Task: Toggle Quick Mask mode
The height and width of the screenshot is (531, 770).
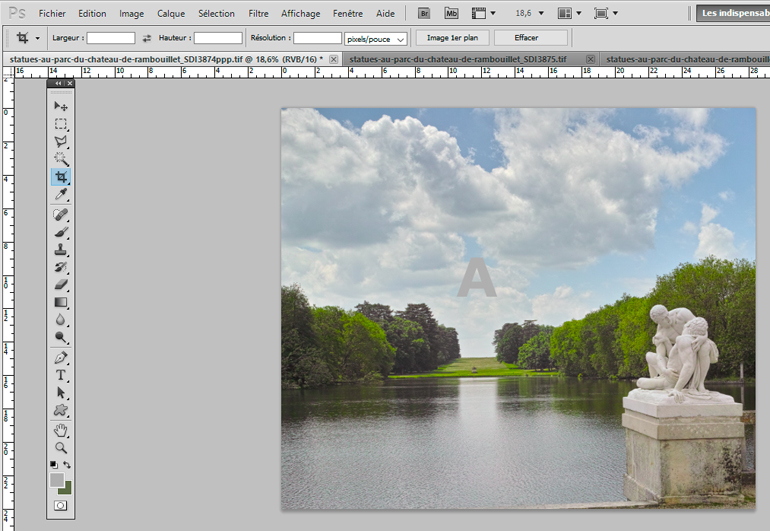Action: 60,505
